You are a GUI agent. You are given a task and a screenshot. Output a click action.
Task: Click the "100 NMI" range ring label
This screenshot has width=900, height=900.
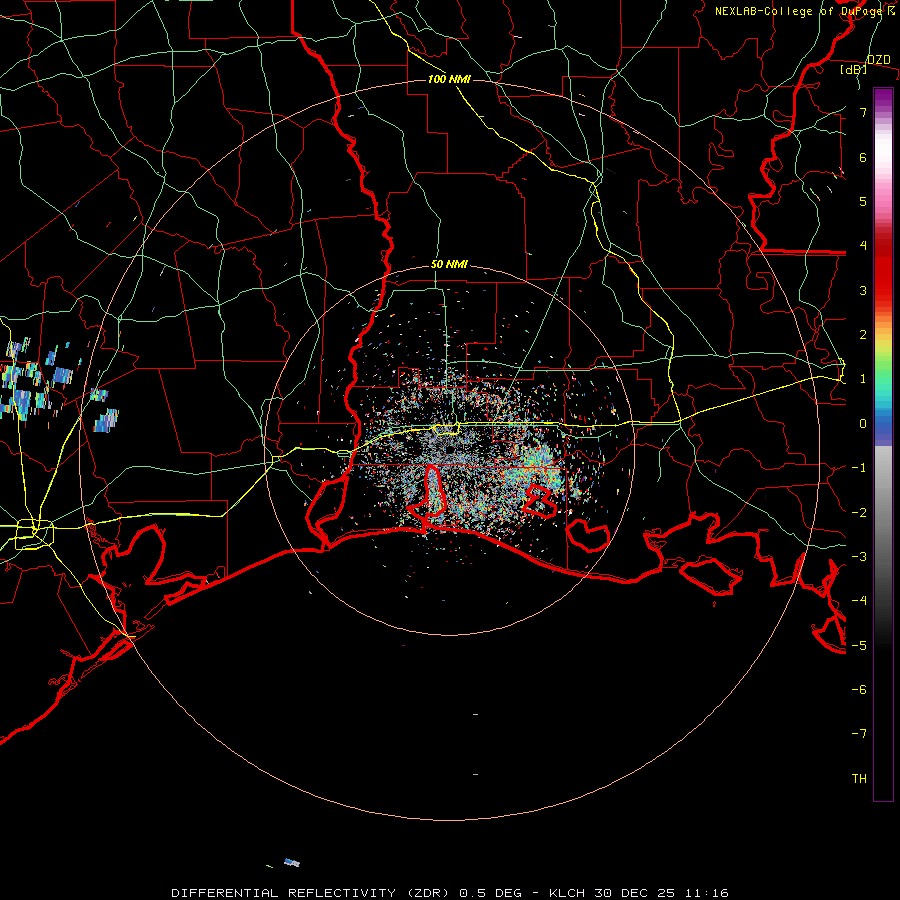[449, 79]
